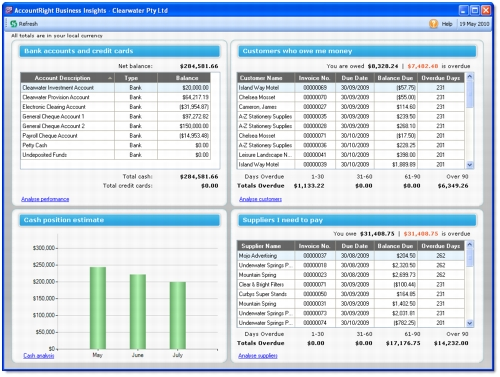Click the June bar in cash chart
This screenshot has width=500, height=377.
click(138, 312)
